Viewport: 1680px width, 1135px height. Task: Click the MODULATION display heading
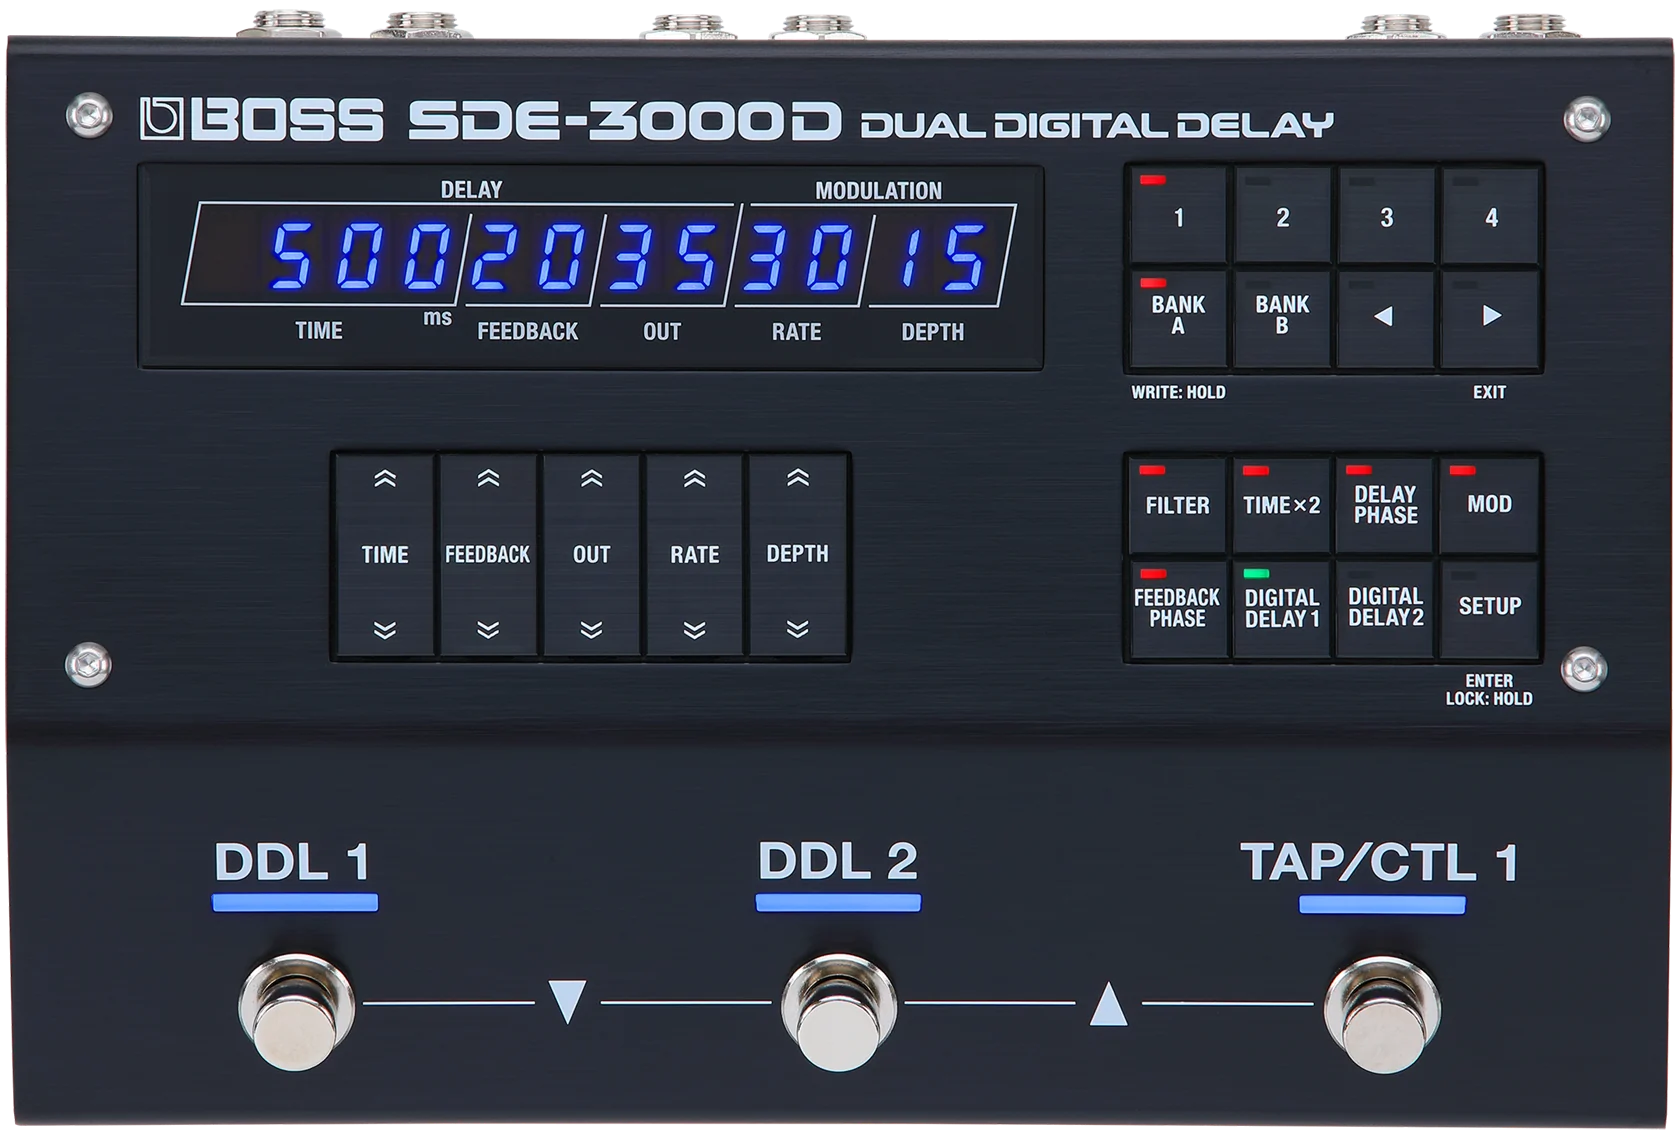click(x=878, y=191)
